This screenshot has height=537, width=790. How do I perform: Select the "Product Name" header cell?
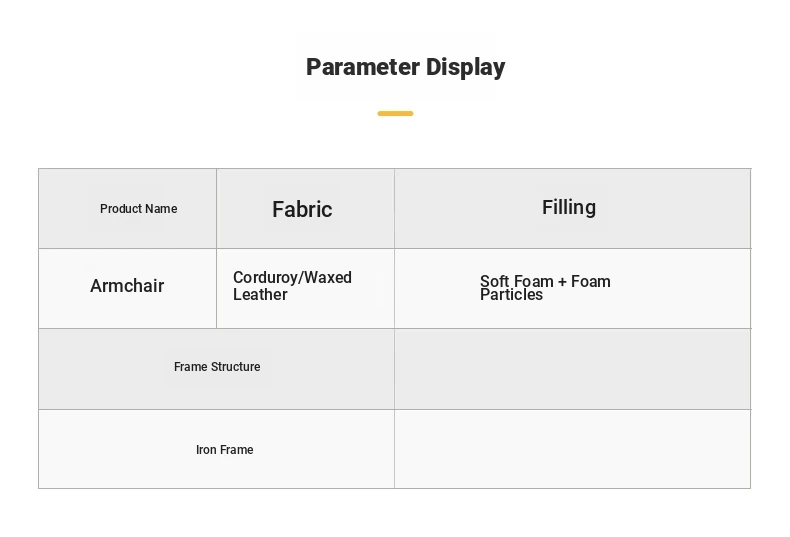click(128, 209)
